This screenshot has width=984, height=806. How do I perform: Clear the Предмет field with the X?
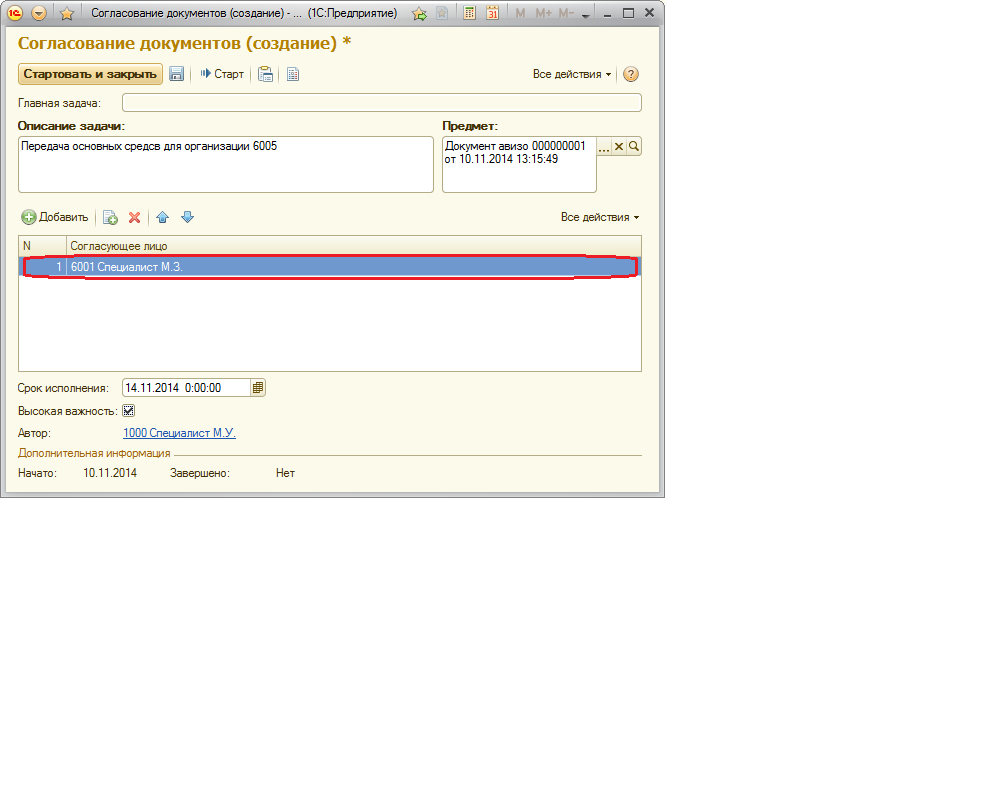coord(618,147)
